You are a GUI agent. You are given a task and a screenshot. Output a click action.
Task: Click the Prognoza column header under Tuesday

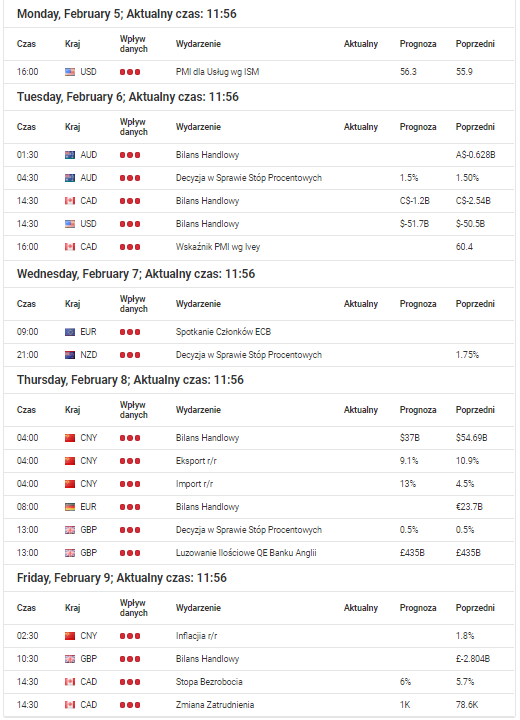click(418, 127)
